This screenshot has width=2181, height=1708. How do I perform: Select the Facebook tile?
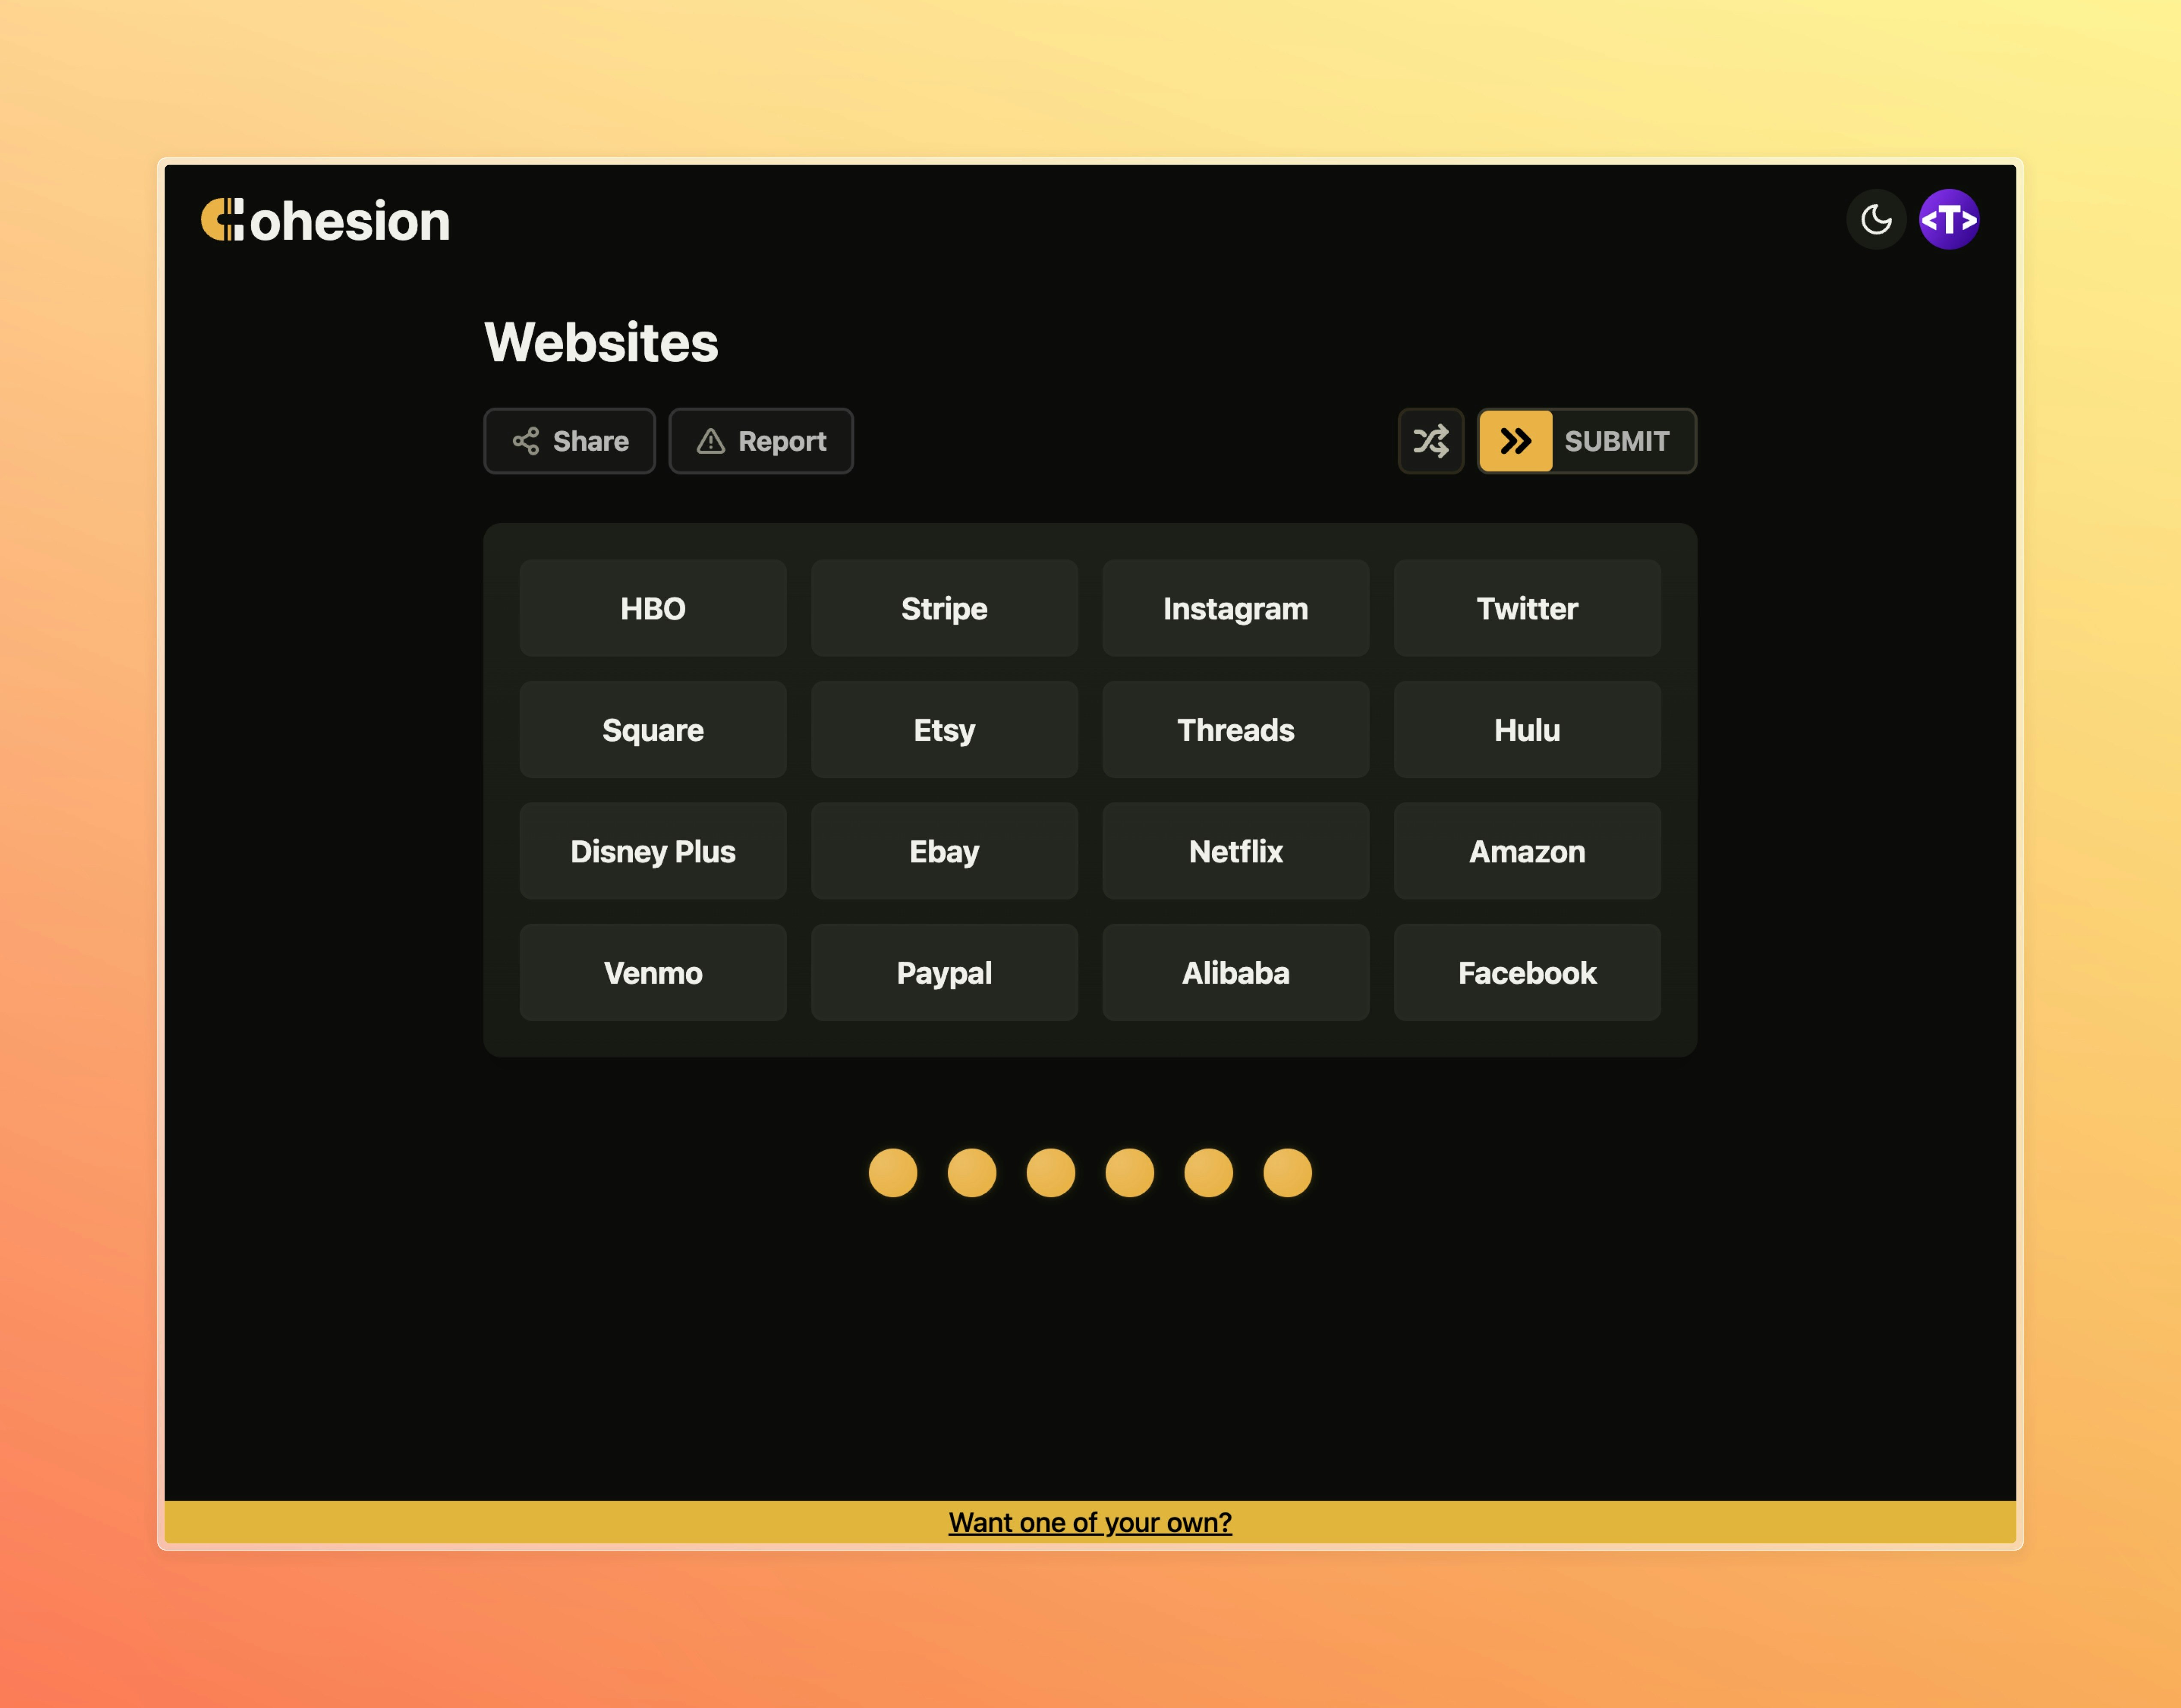1527,973
